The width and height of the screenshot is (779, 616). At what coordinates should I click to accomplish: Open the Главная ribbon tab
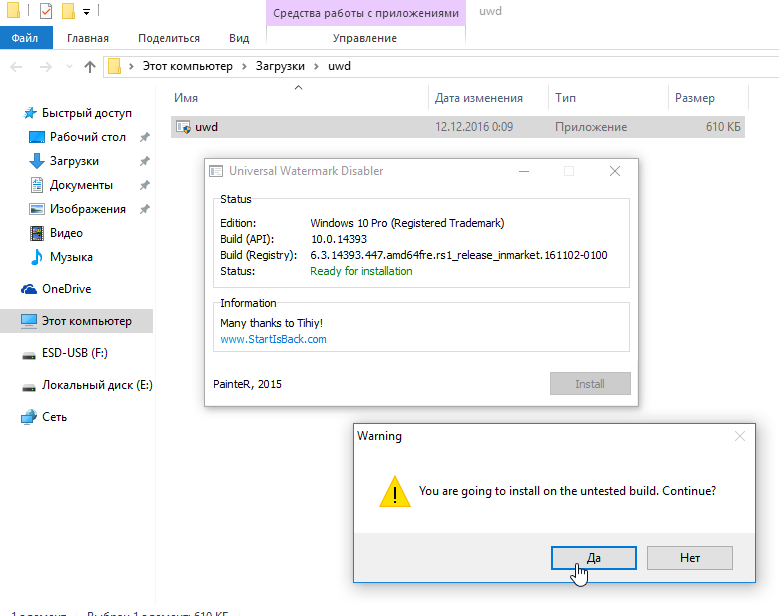88,38
